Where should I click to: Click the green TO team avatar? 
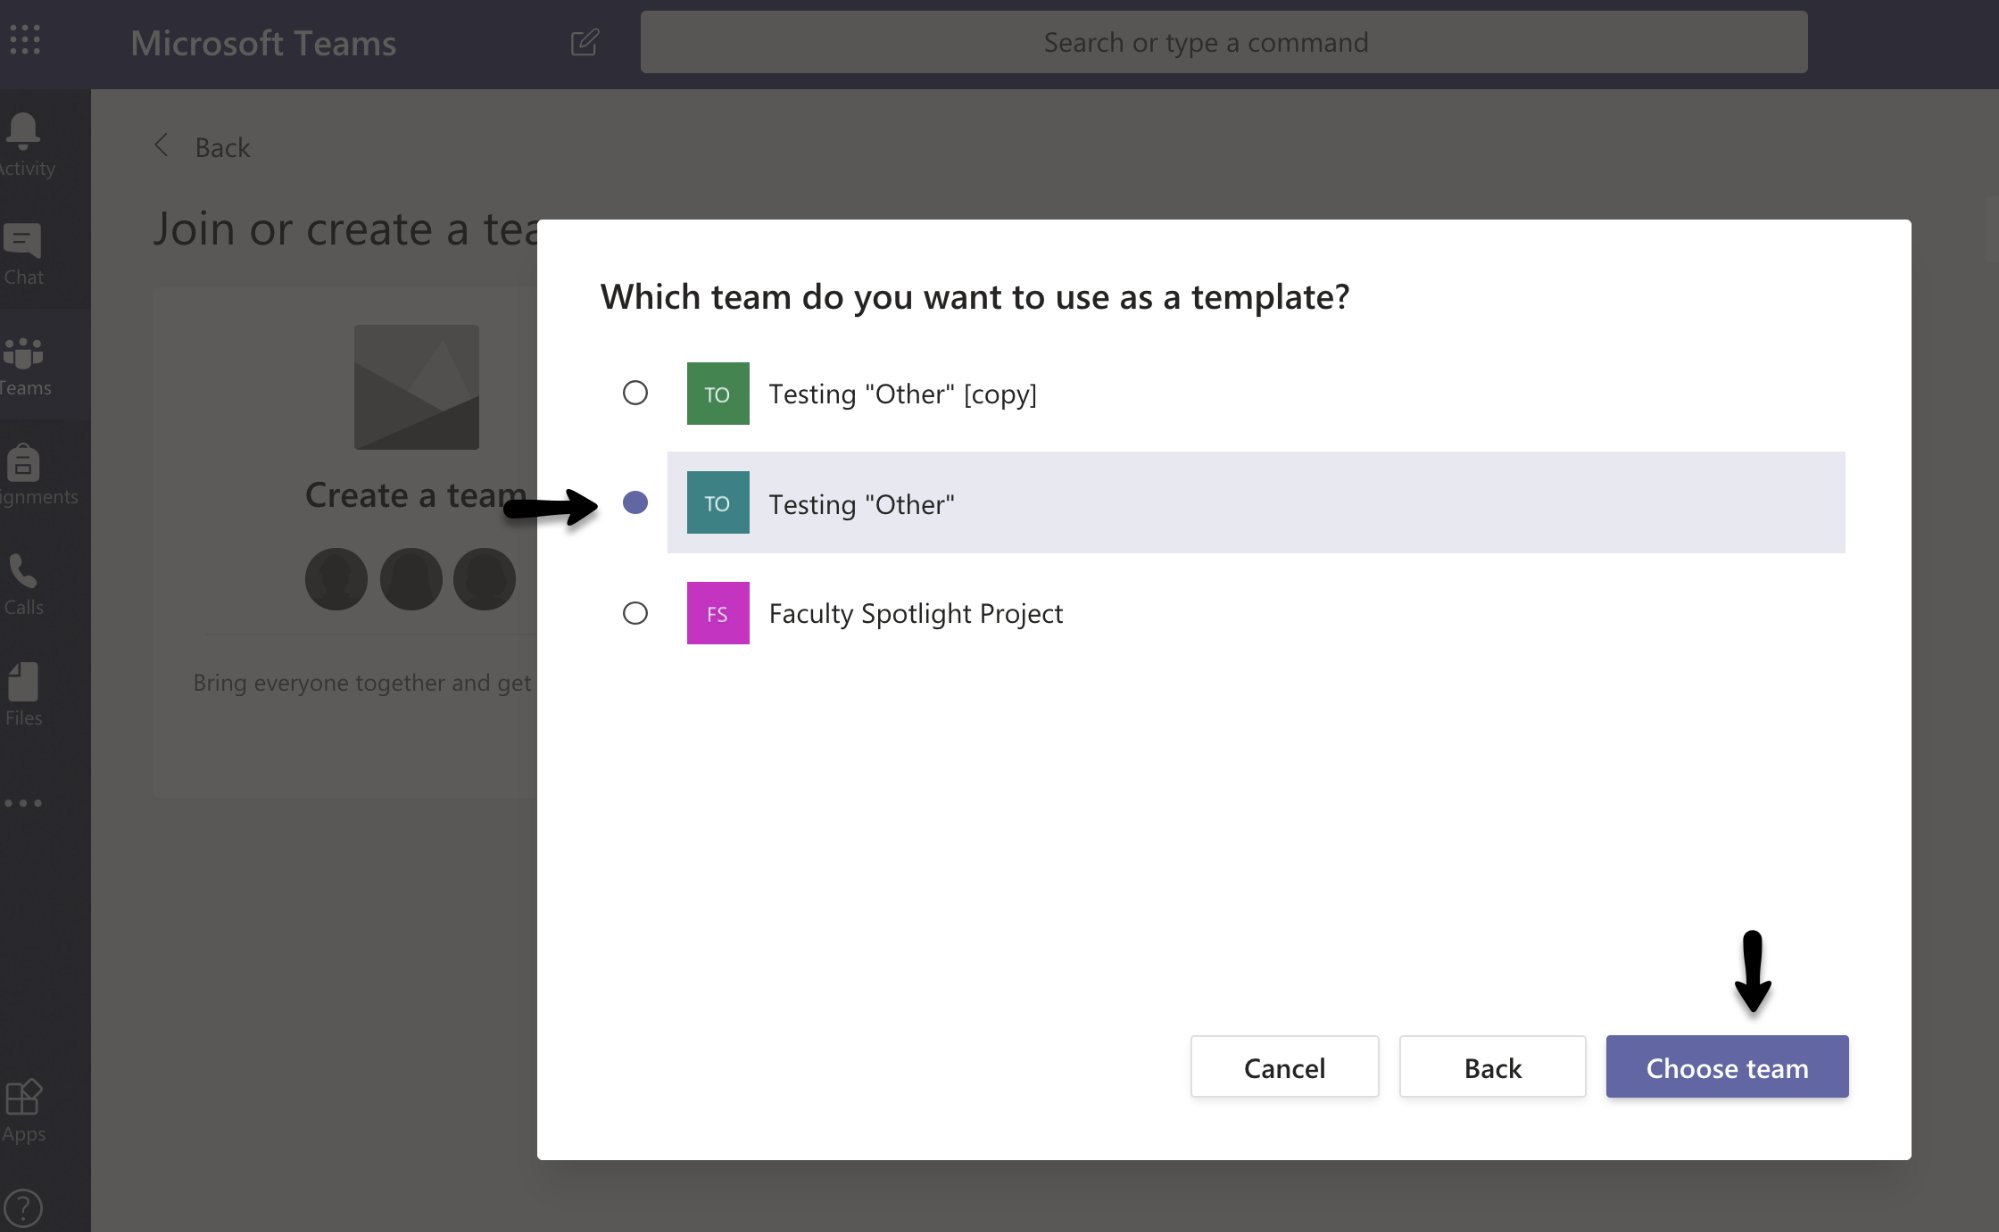tap(718, 393)
